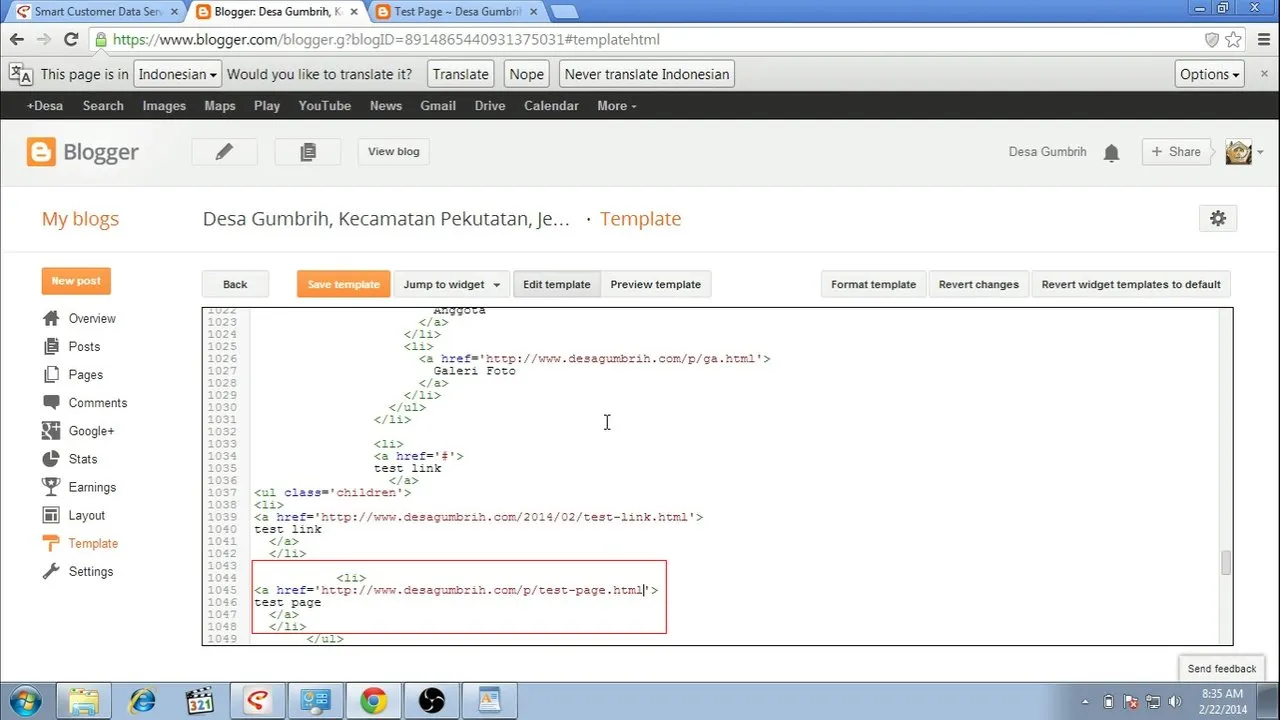Click the Preview template button
1280x720 pixels.
[656, 284]
